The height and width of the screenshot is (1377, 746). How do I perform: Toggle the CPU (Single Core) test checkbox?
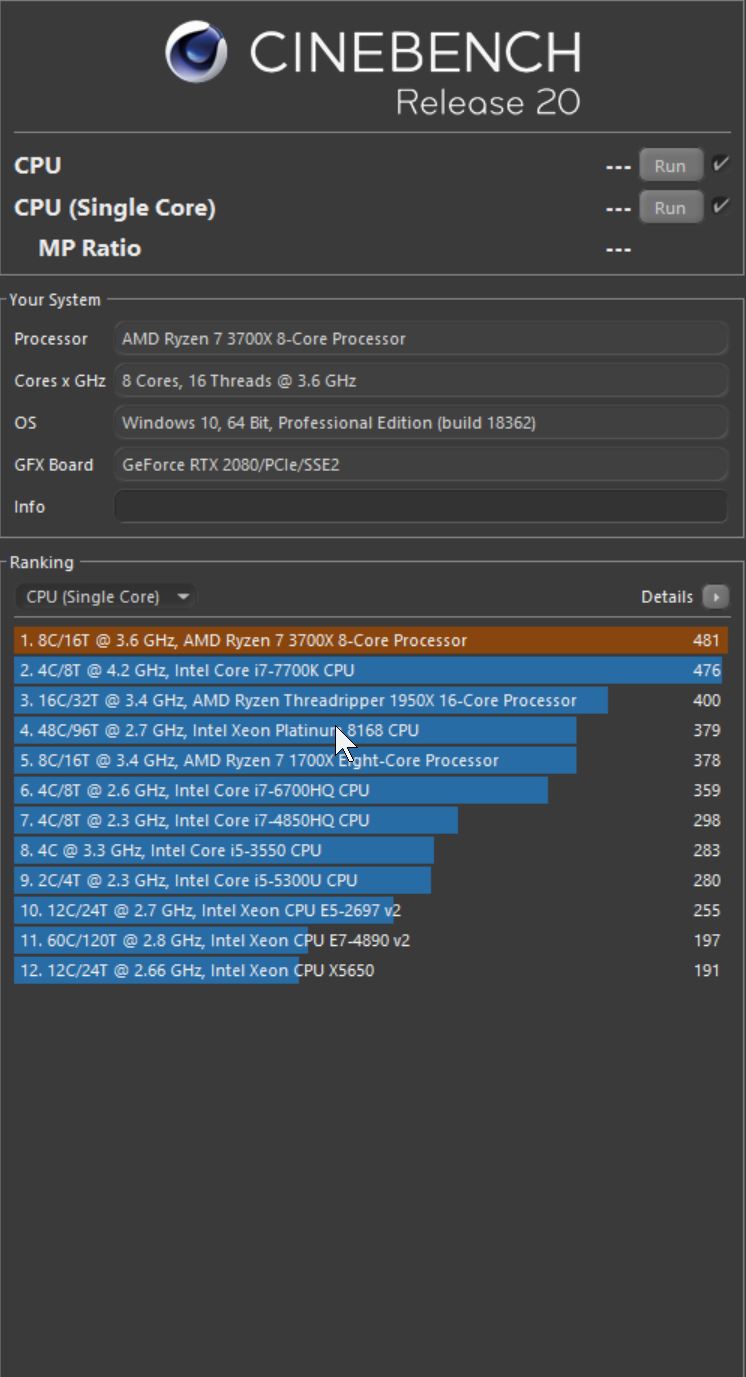tap(720, 207)
